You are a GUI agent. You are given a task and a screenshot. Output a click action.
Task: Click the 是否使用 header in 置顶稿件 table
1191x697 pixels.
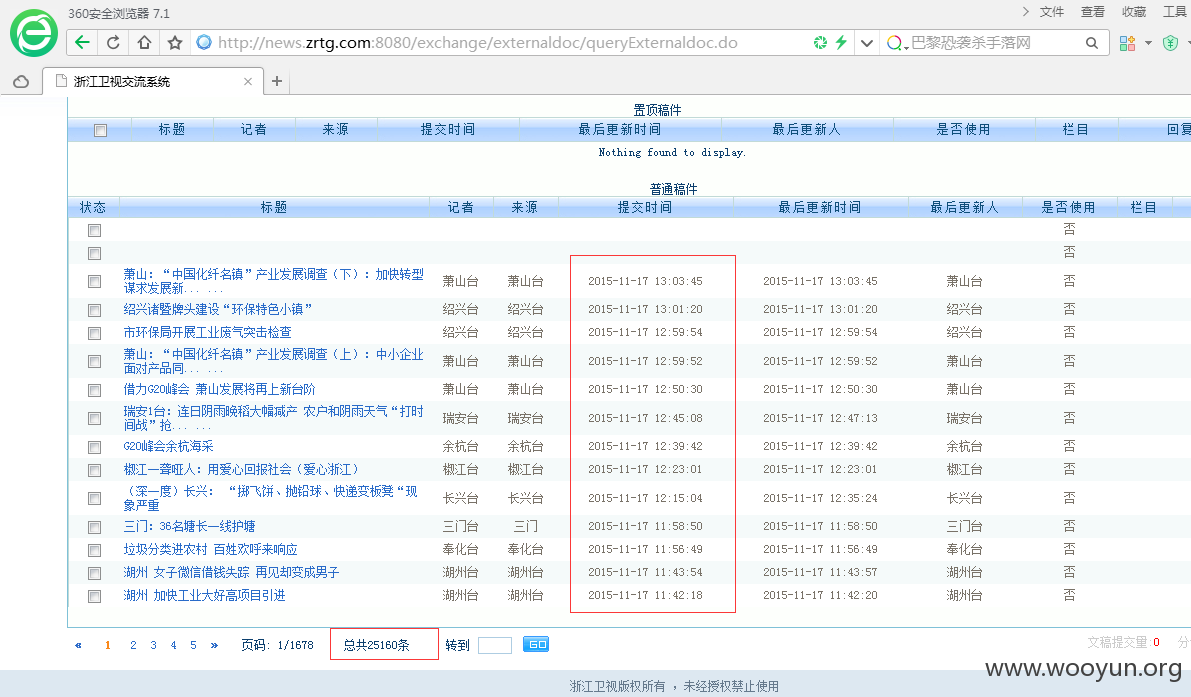tap(963, 129)
